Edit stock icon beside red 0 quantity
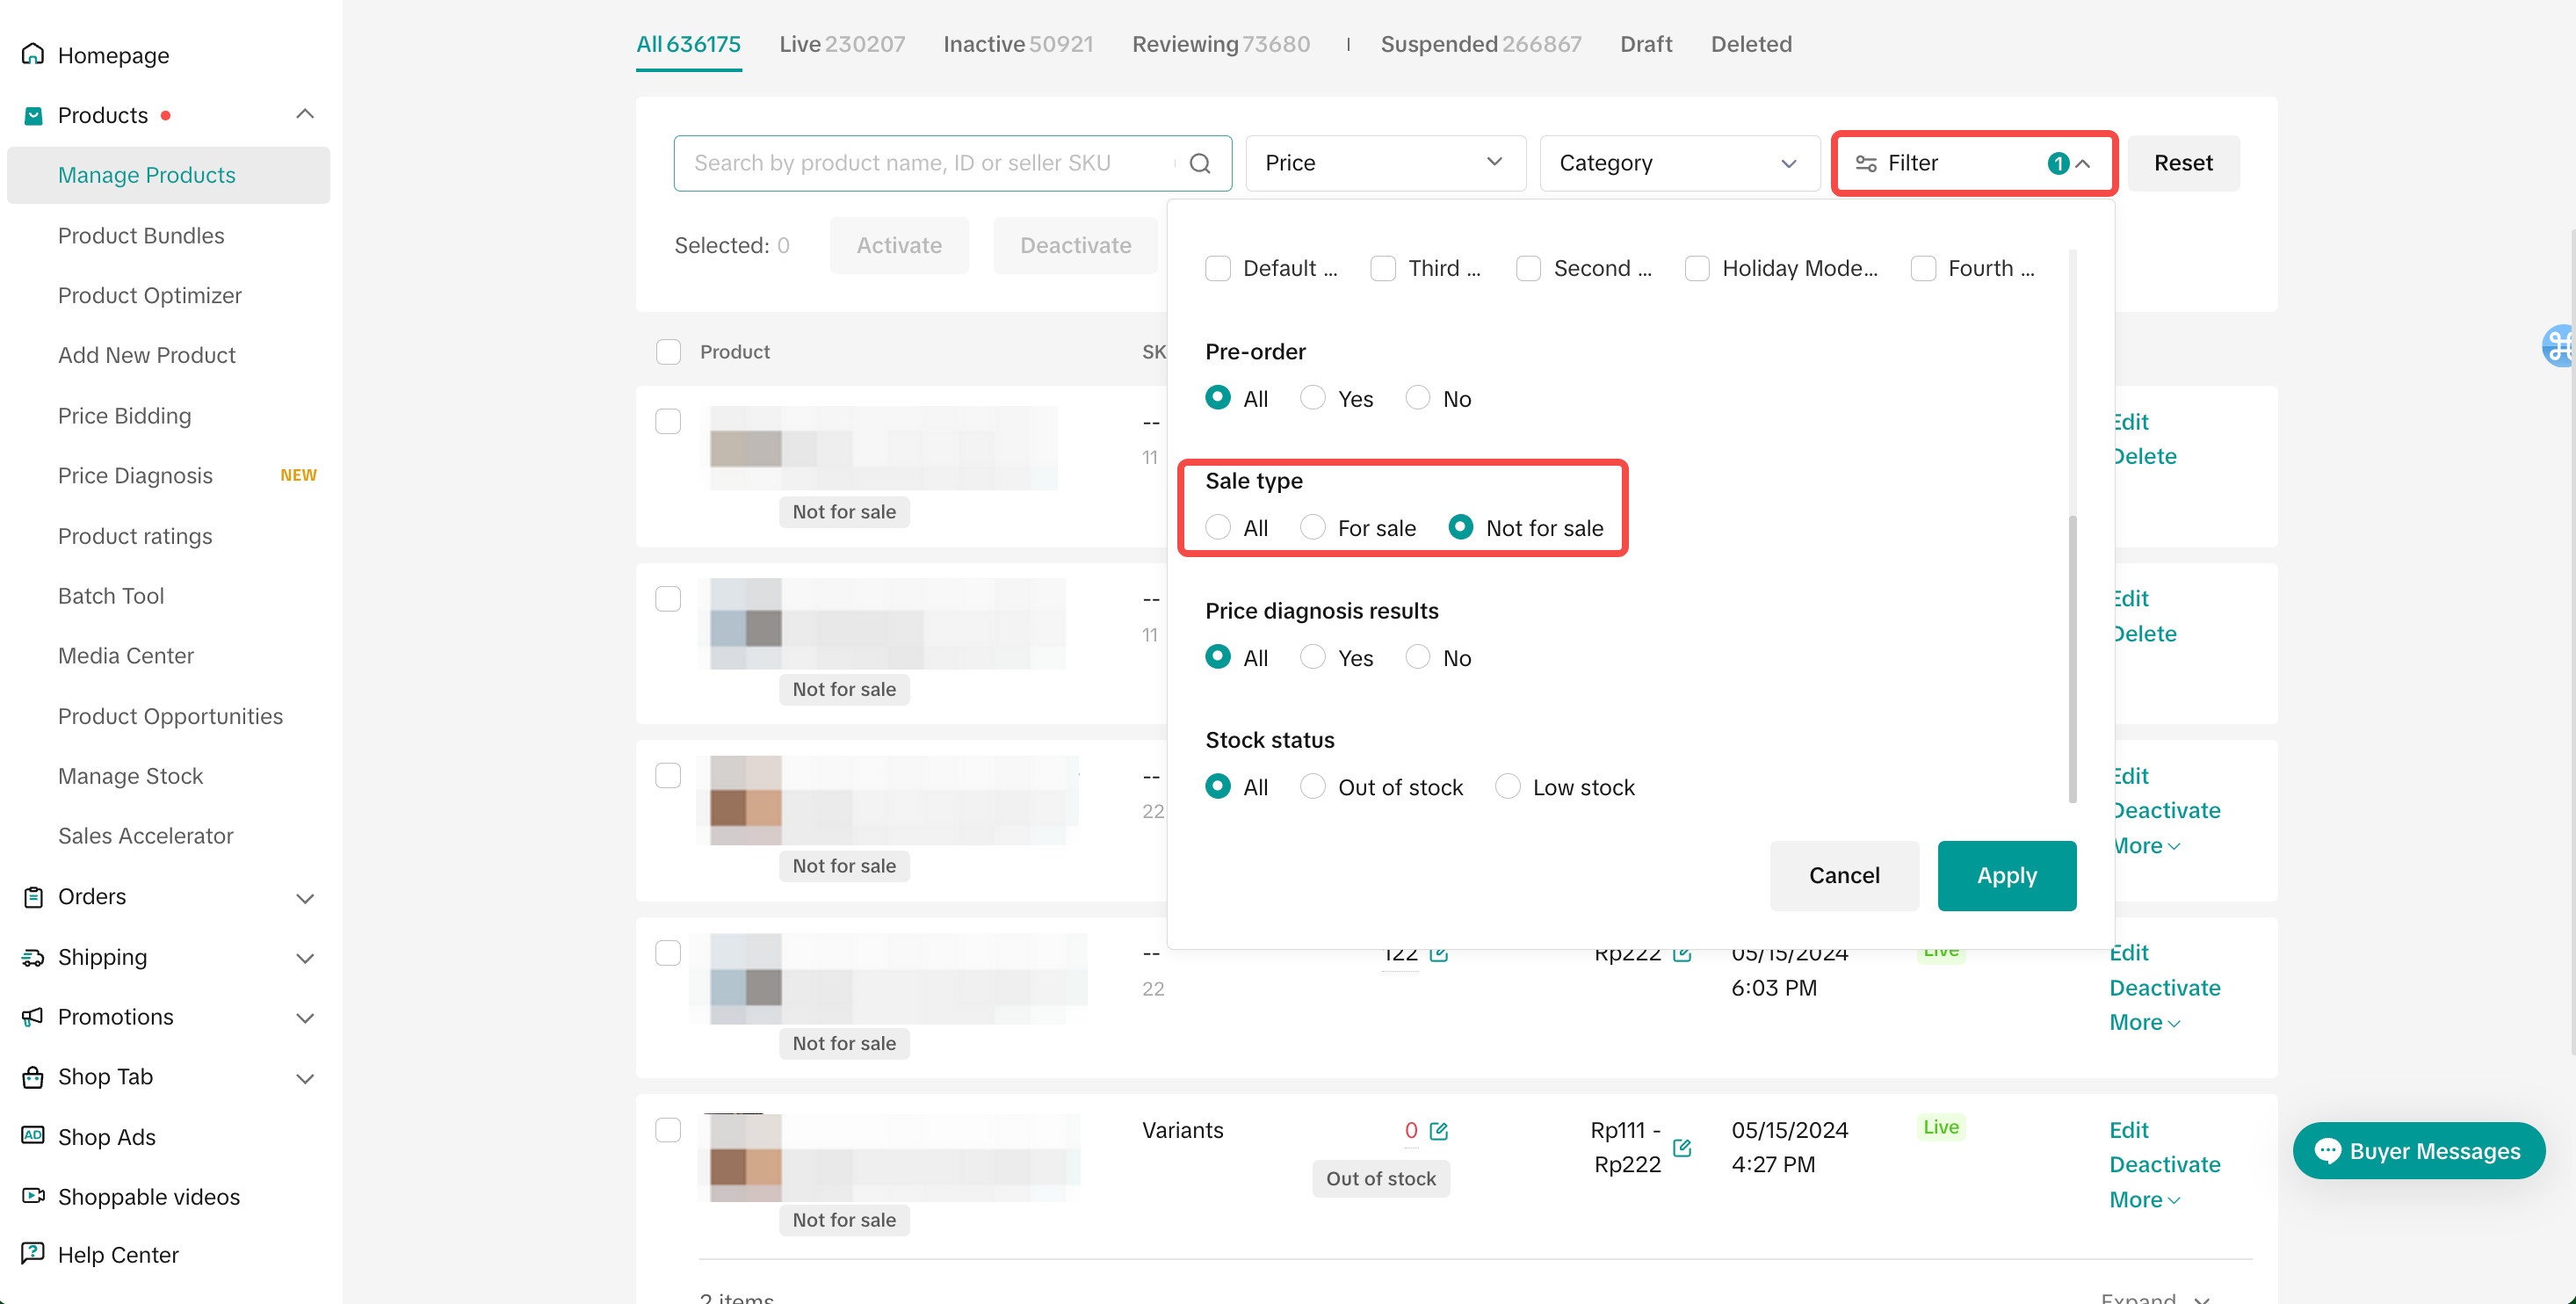The width and height of the screenshot is (2576, 1304). pos(1439,1131)
